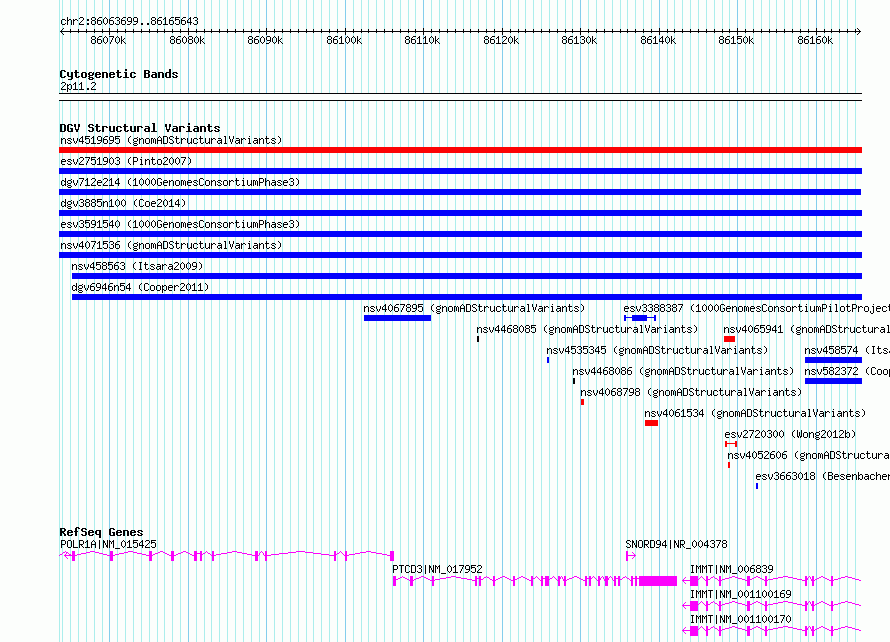Click the red nsv4061534 variant bar
The image size is (890, 642).
click(x=652, y=423)
